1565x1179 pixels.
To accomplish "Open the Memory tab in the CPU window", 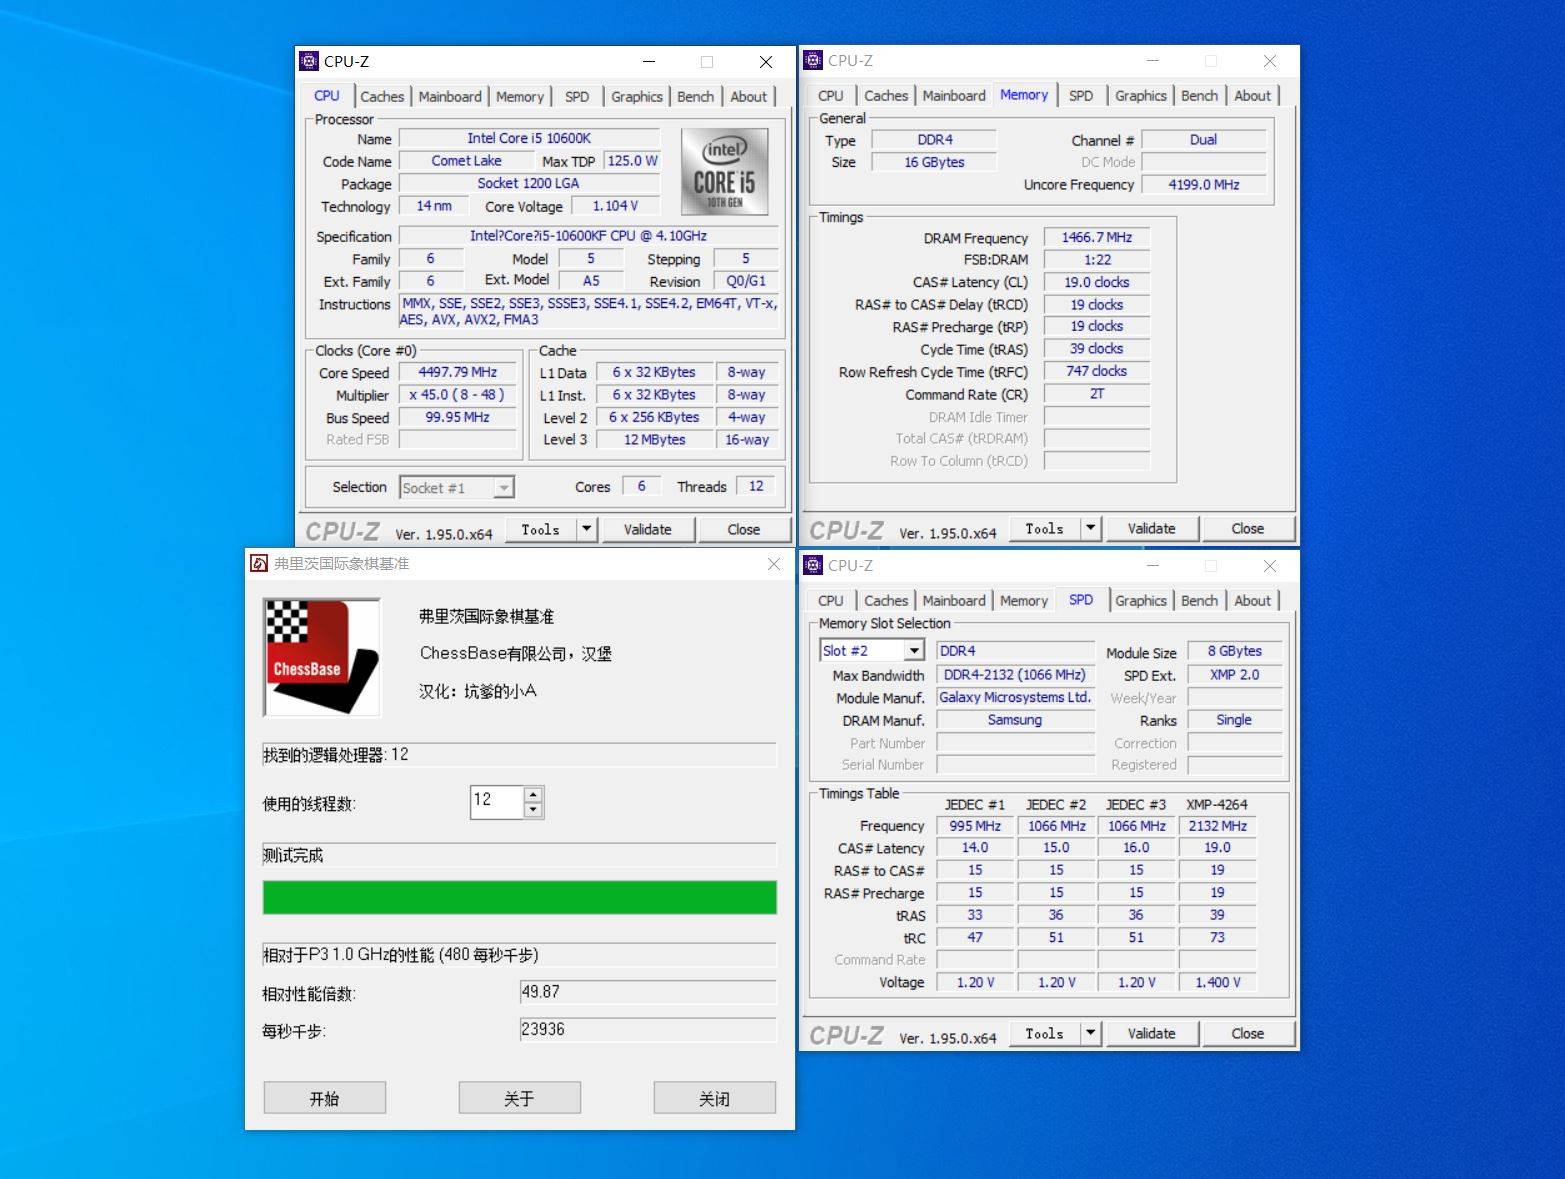I will (x=520, y=97).
